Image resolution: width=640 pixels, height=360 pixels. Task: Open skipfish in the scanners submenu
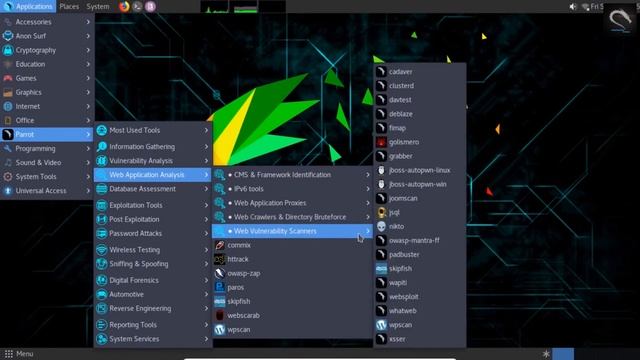click(420, 269)
